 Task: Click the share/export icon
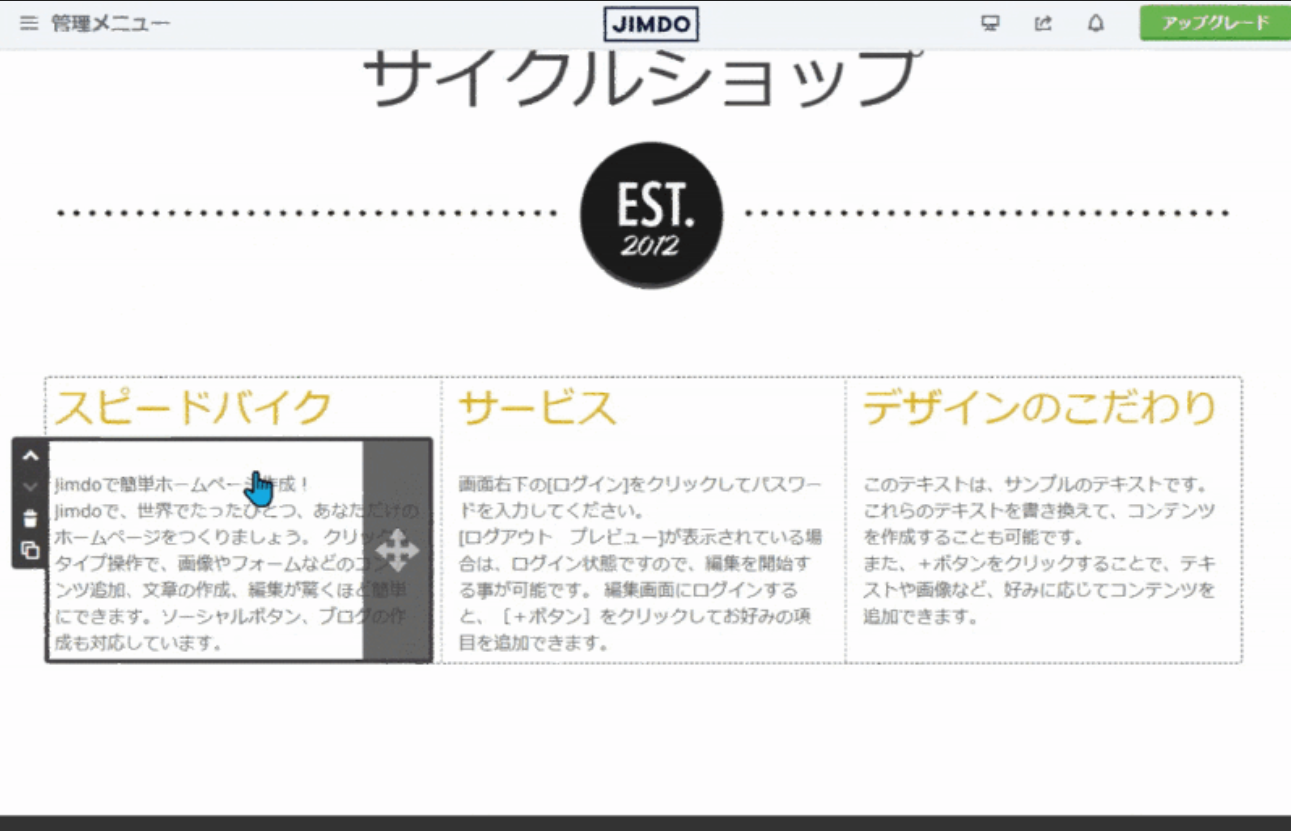[1043, 23]
